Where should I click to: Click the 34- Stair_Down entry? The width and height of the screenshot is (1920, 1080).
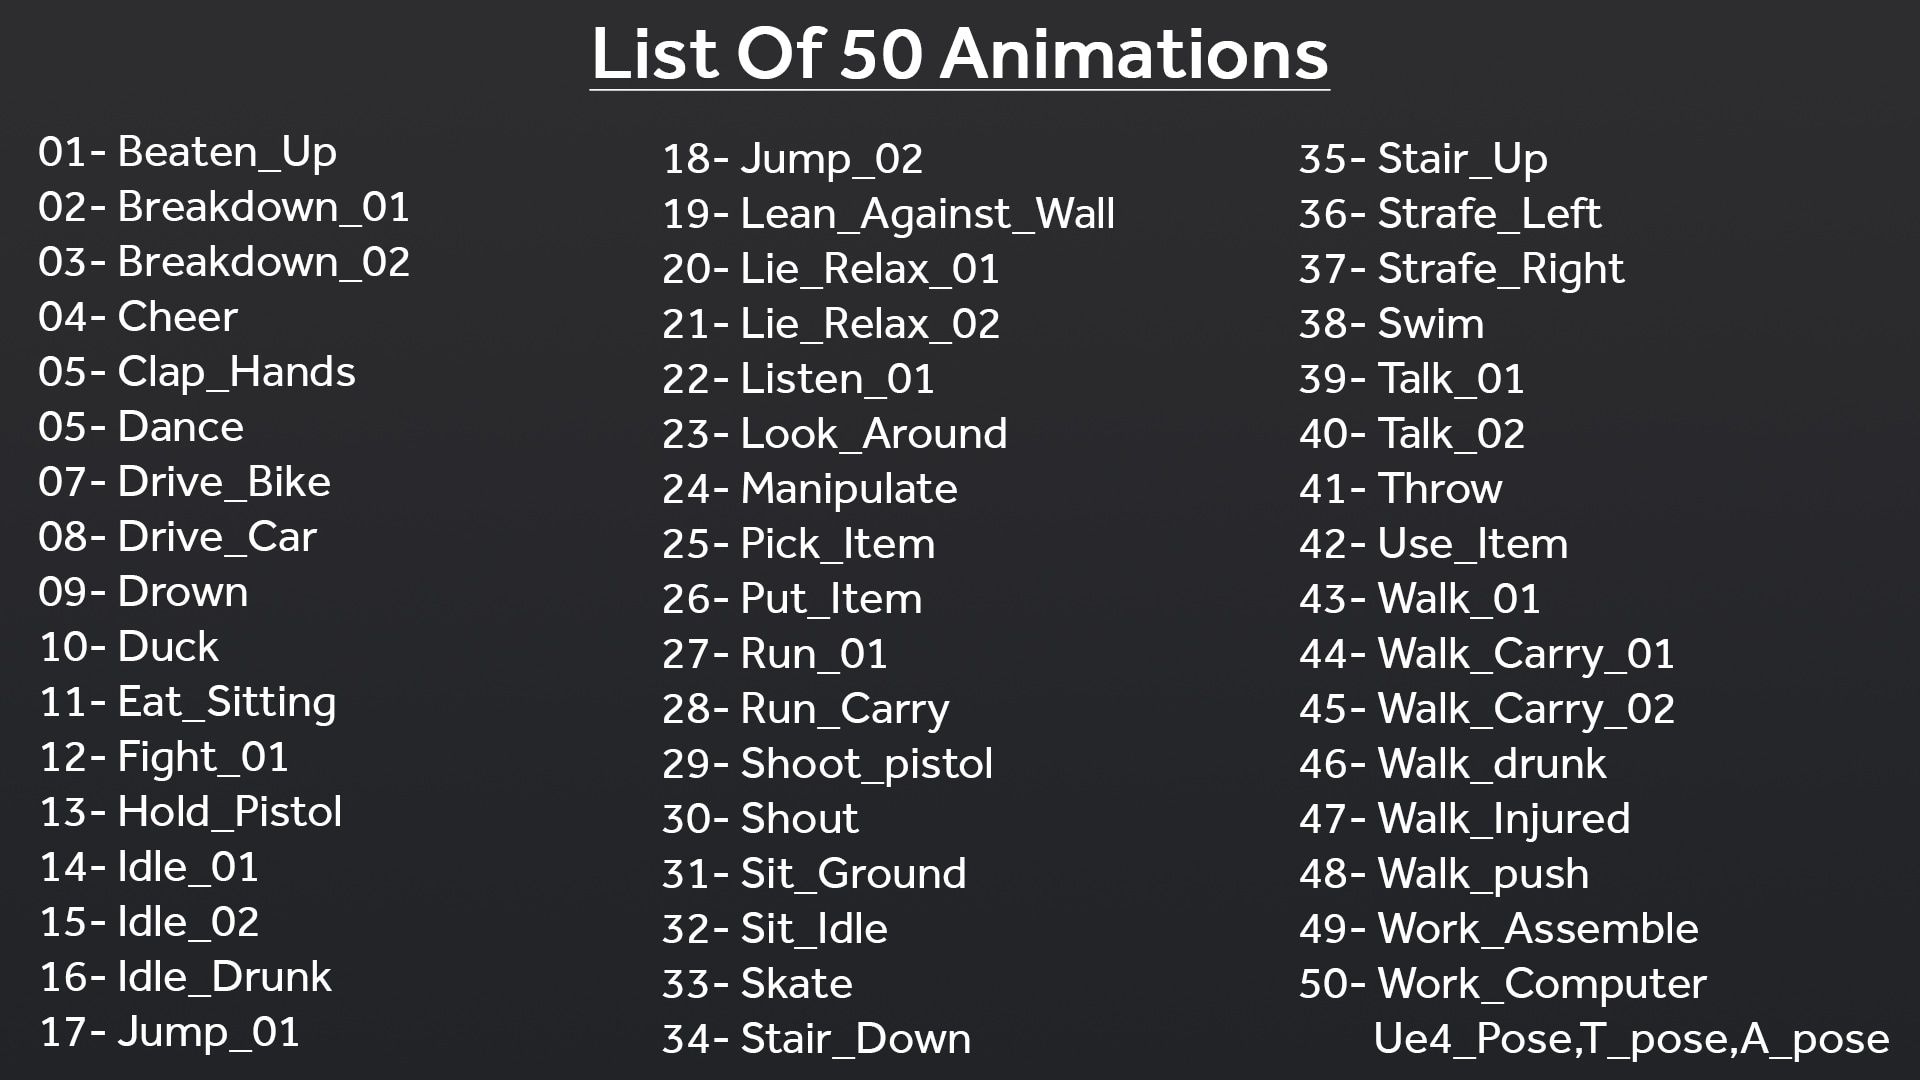(817, 1039)
